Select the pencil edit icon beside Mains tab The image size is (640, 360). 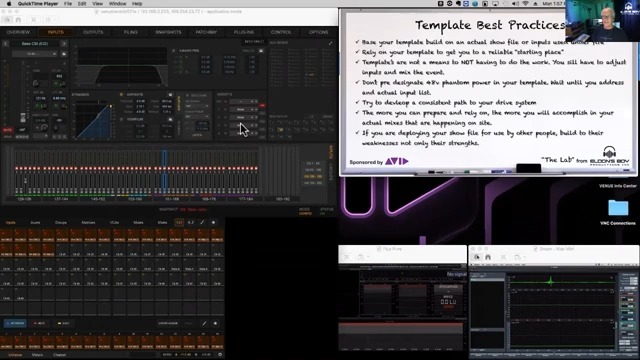202,222
